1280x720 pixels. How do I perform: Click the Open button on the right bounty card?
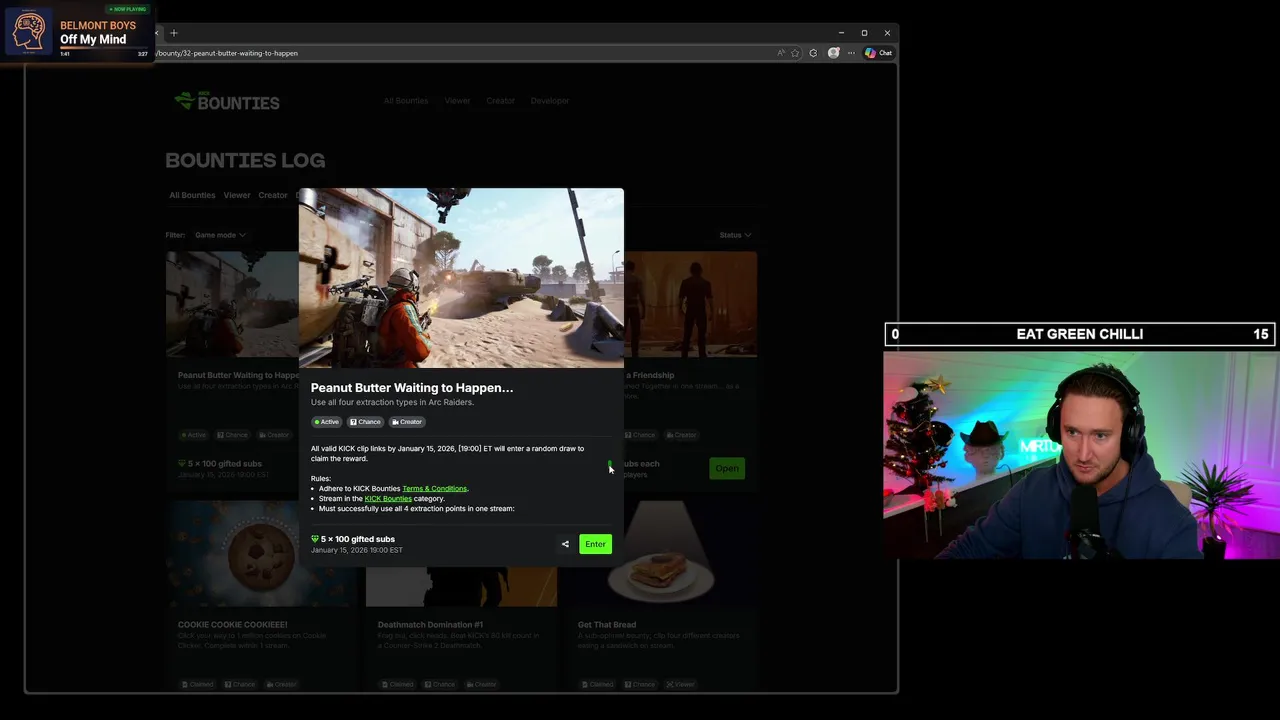727,468
